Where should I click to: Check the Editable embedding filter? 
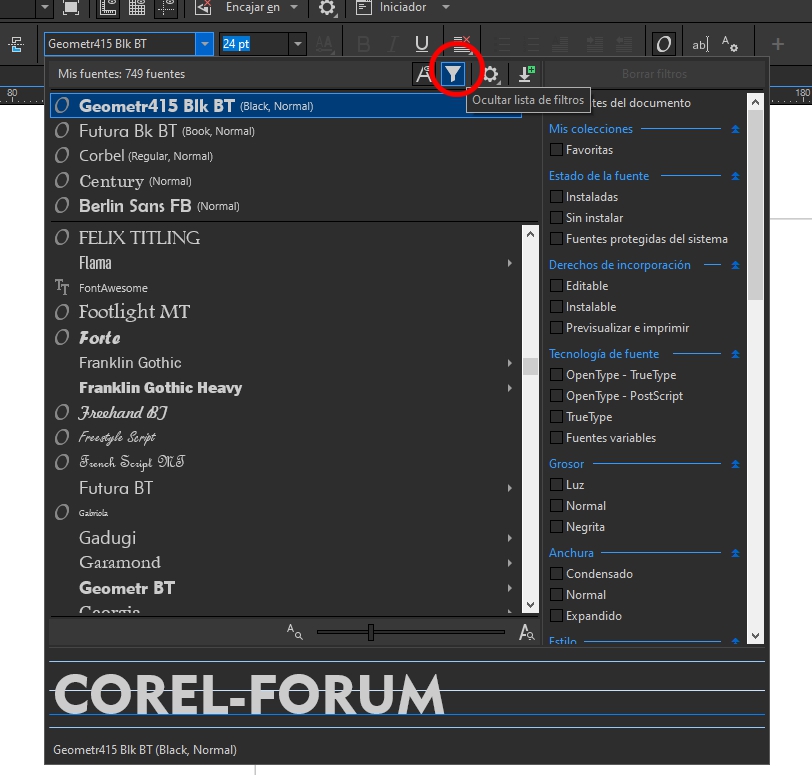pos(556,286)
